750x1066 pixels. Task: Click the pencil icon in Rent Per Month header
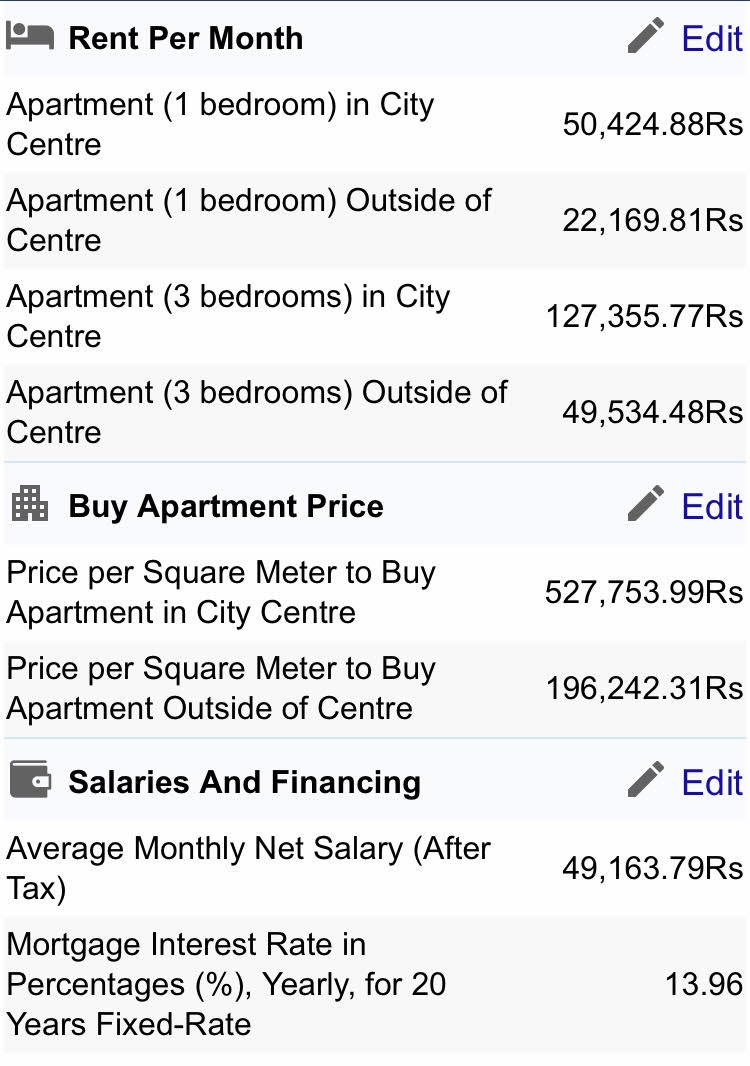point(646,37)
